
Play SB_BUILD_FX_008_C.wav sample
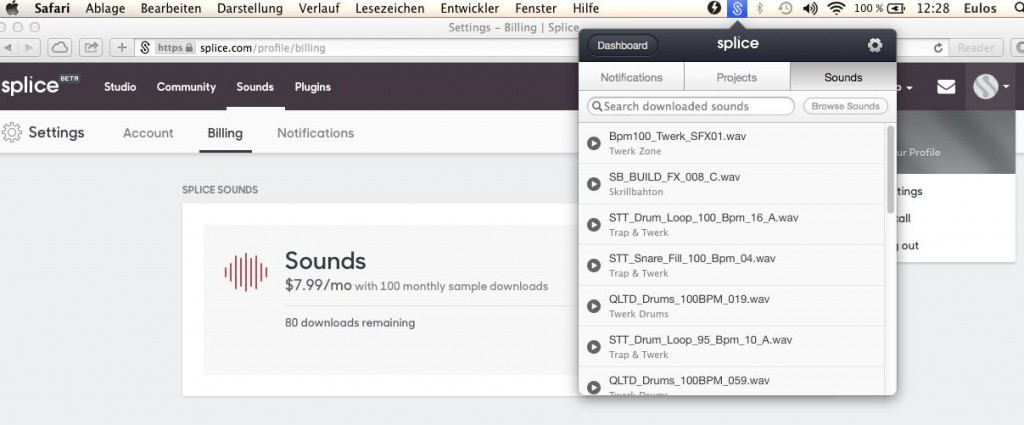[594, 184]
